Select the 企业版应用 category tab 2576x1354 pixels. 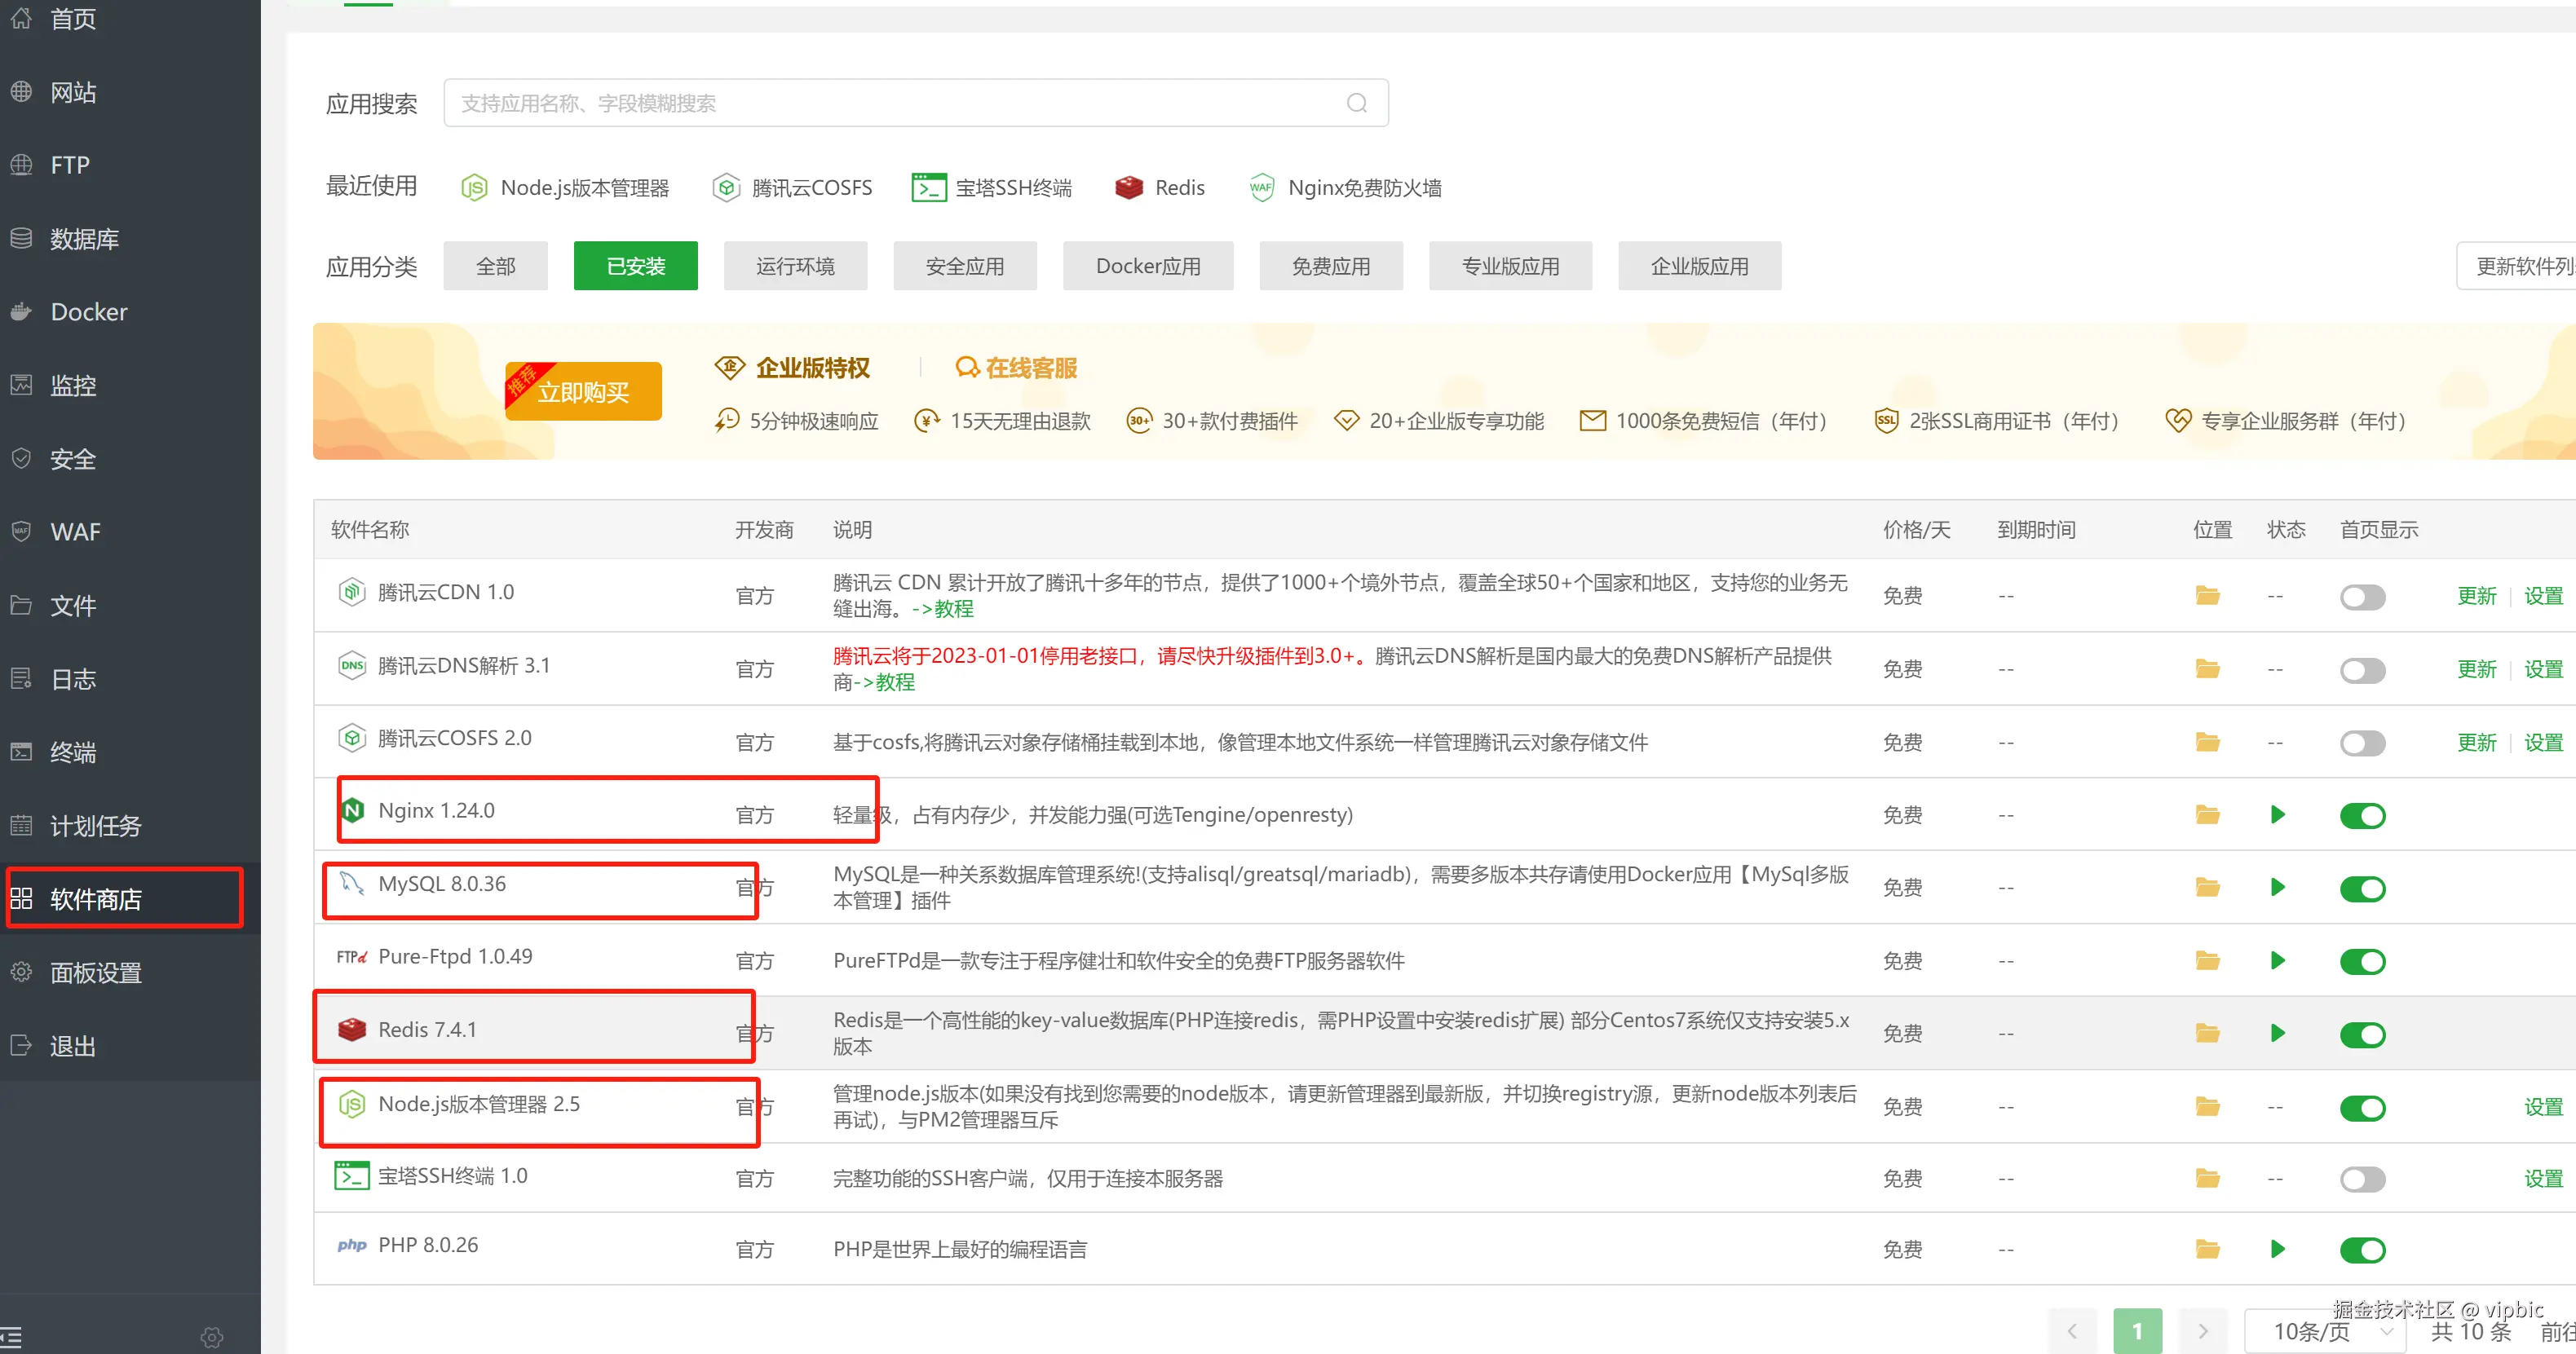1700,266
